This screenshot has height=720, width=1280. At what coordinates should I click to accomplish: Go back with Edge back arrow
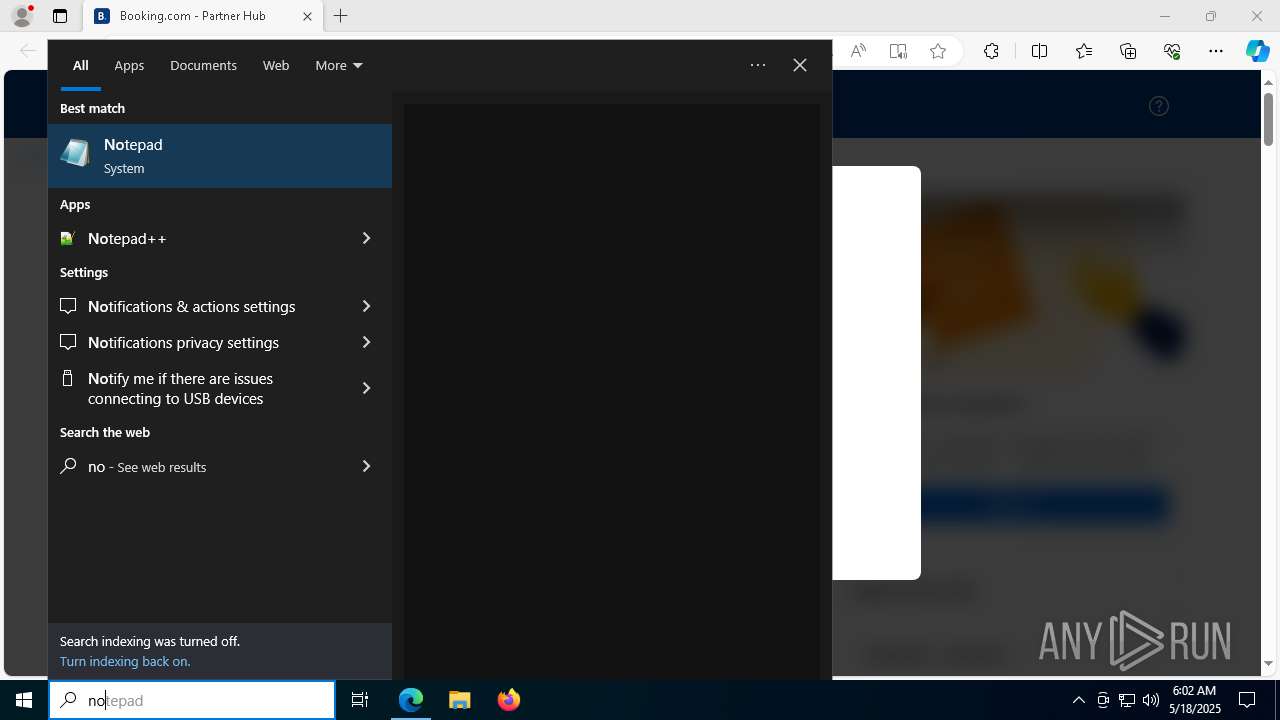tap(28, 51)
